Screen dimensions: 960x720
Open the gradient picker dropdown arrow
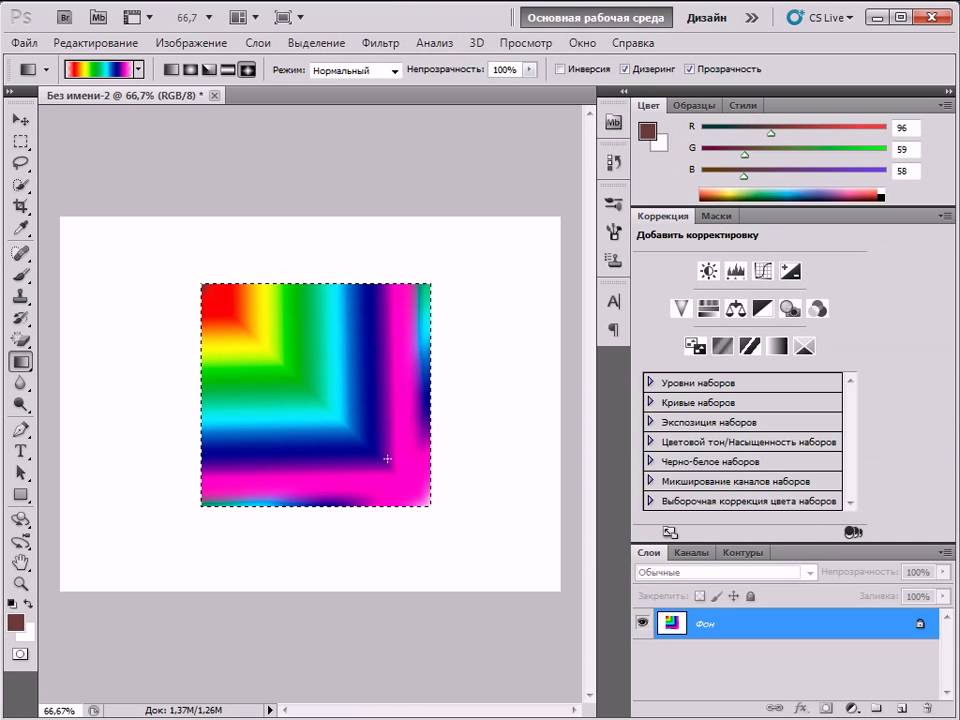(x=138, y=70)
